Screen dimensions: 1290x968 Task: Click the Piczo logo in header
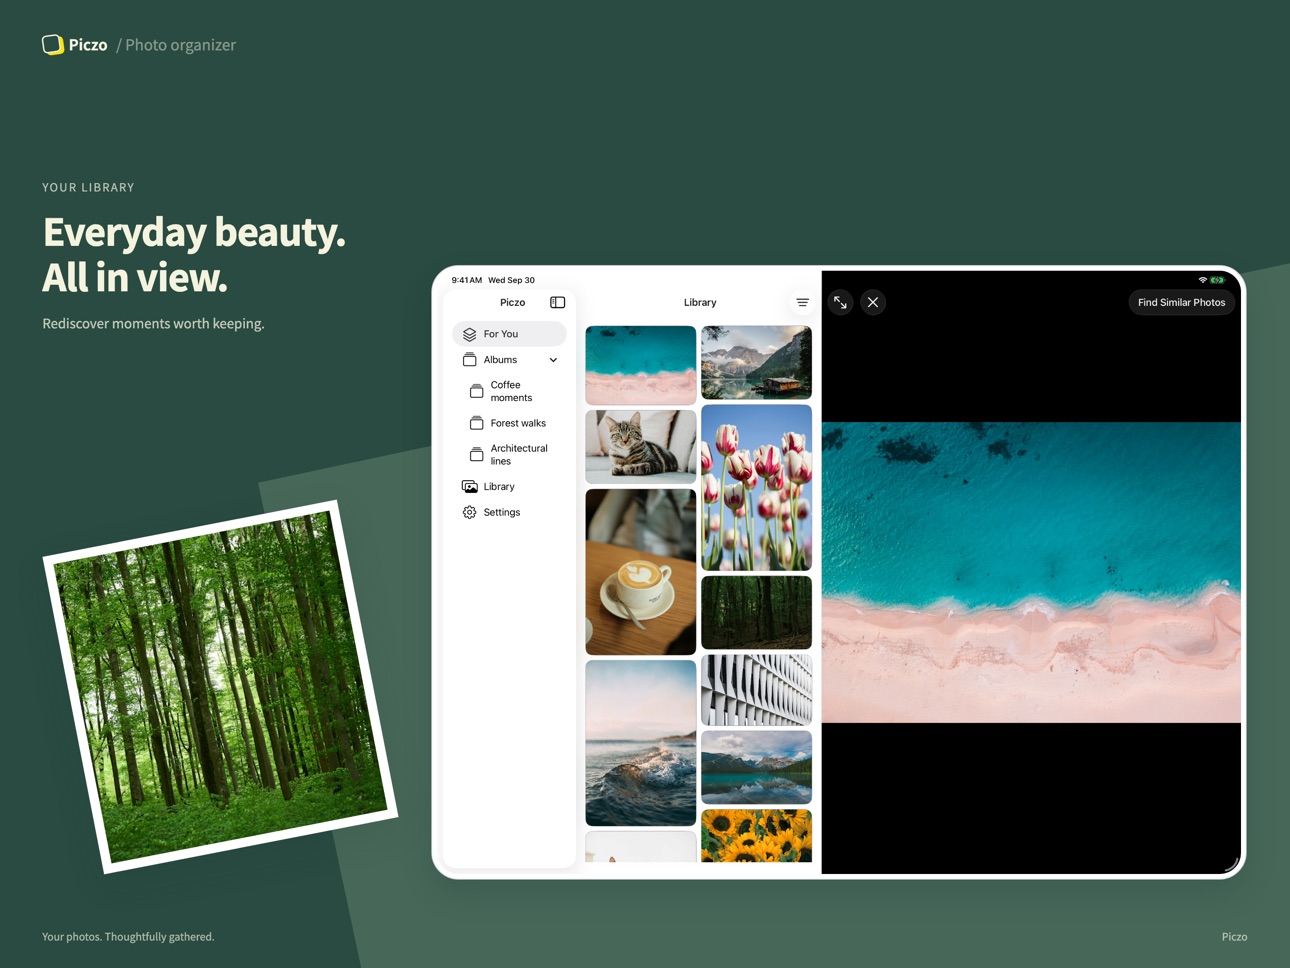(x=75, y=45)
